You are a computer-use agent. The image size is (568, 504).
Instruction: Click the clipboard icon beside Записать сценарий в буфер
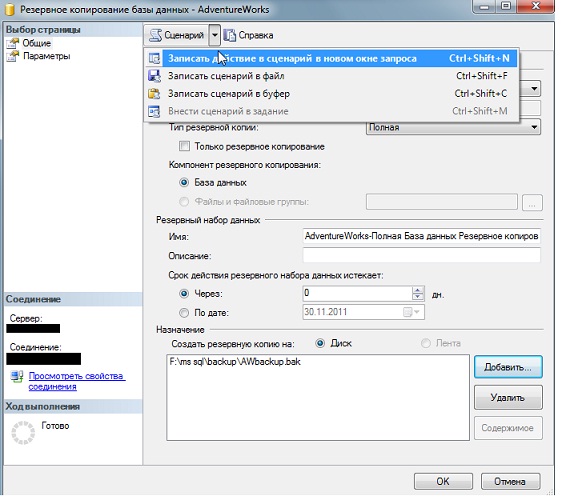pos(154,93)
